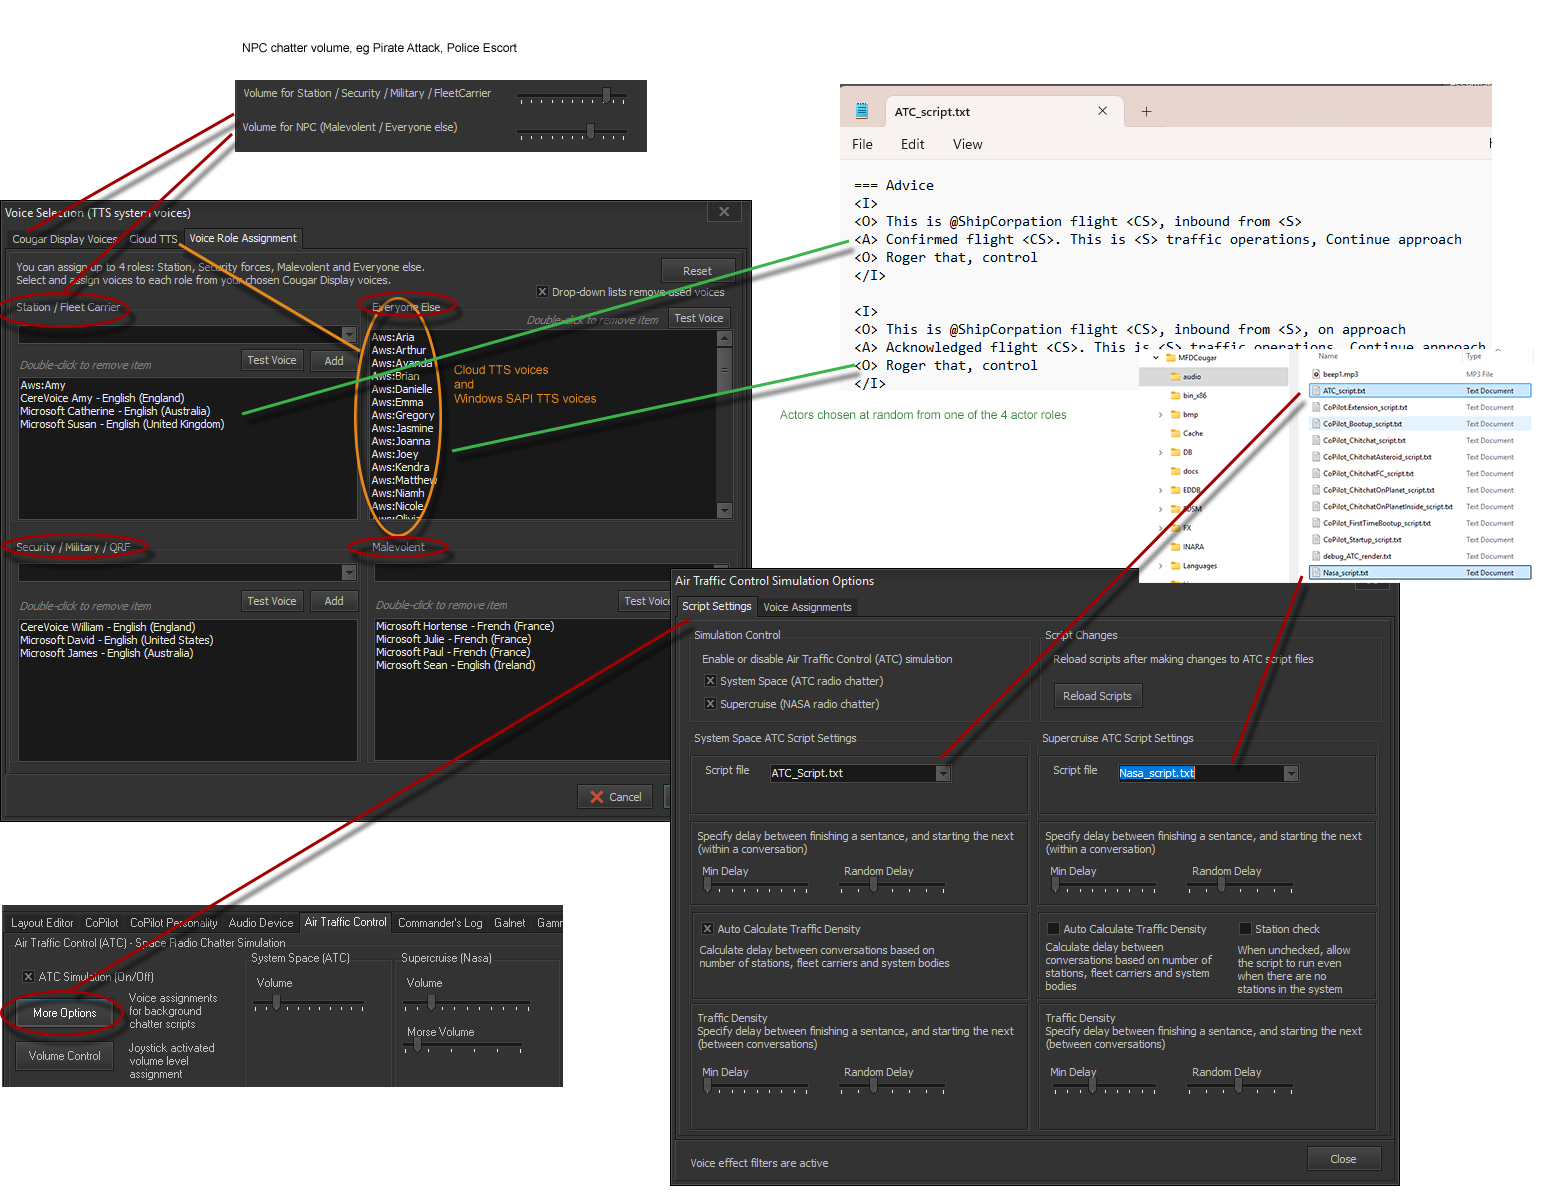This screenshot has height=1200, width=1550.
Task: Disable System Space ATC radio chatter checkbox
Action: [710, 681]
